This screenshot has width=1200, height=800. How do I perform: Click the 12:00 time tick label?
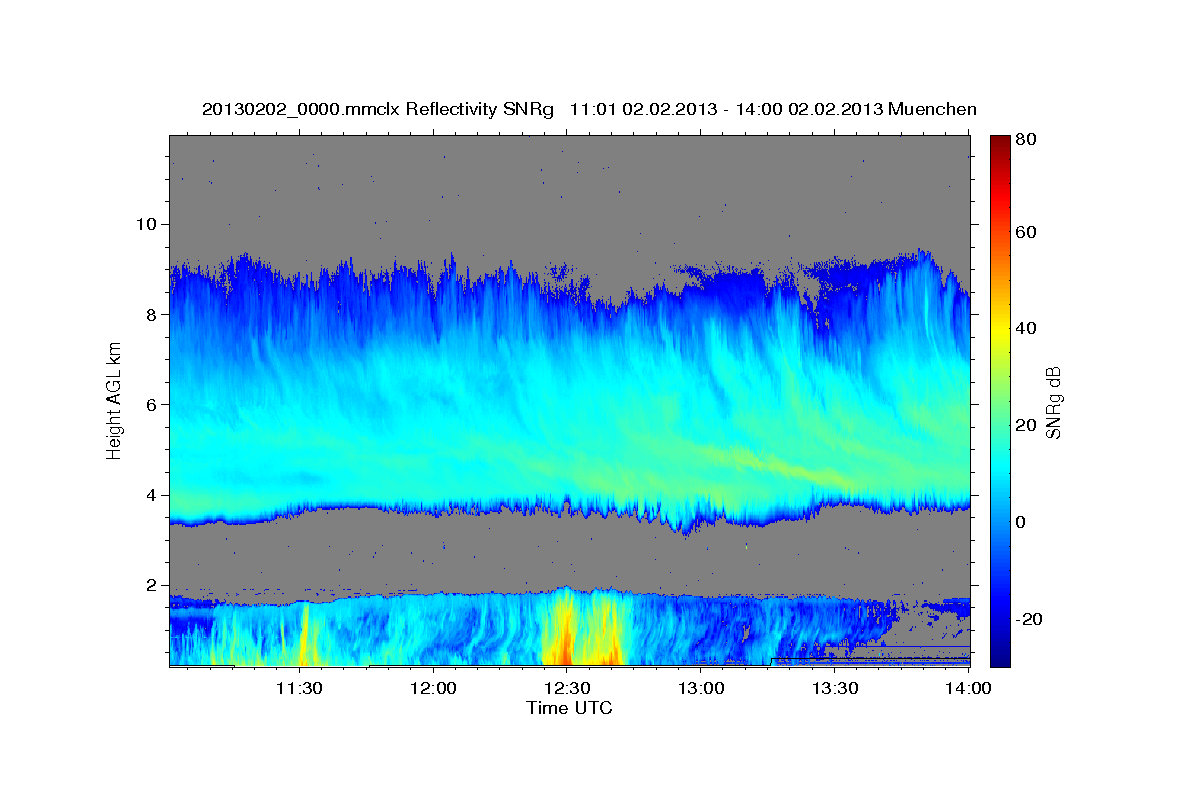point(433,689)
